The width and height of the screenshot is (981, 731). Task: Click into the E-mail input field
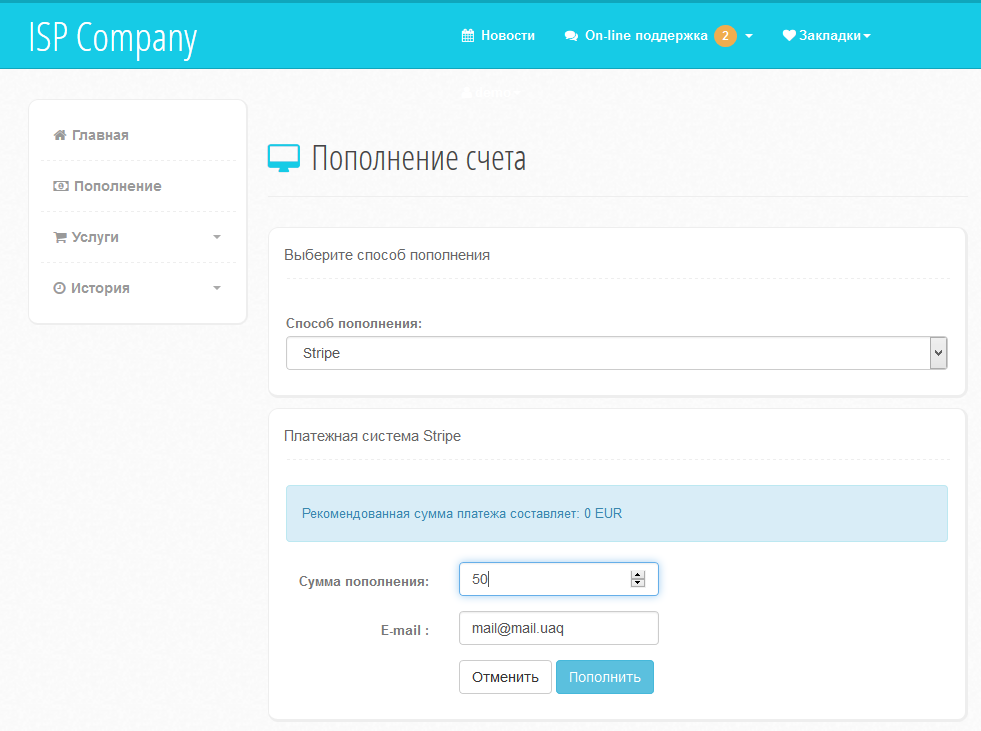pos(558,628)
